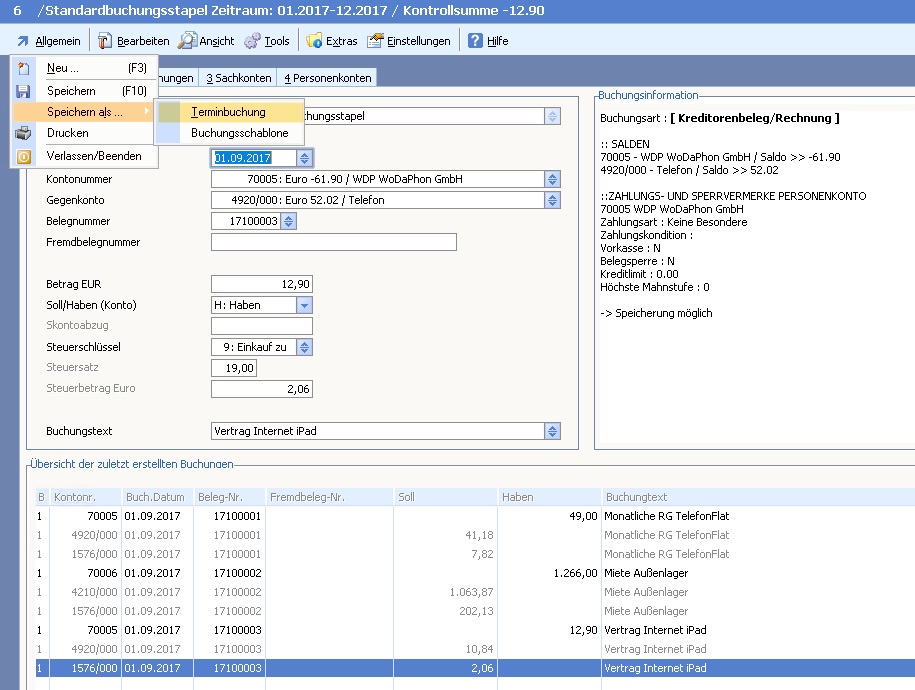Choose Terminbuchung from the submenu
The image size is (915, 690).
click(x=228, y=112)
